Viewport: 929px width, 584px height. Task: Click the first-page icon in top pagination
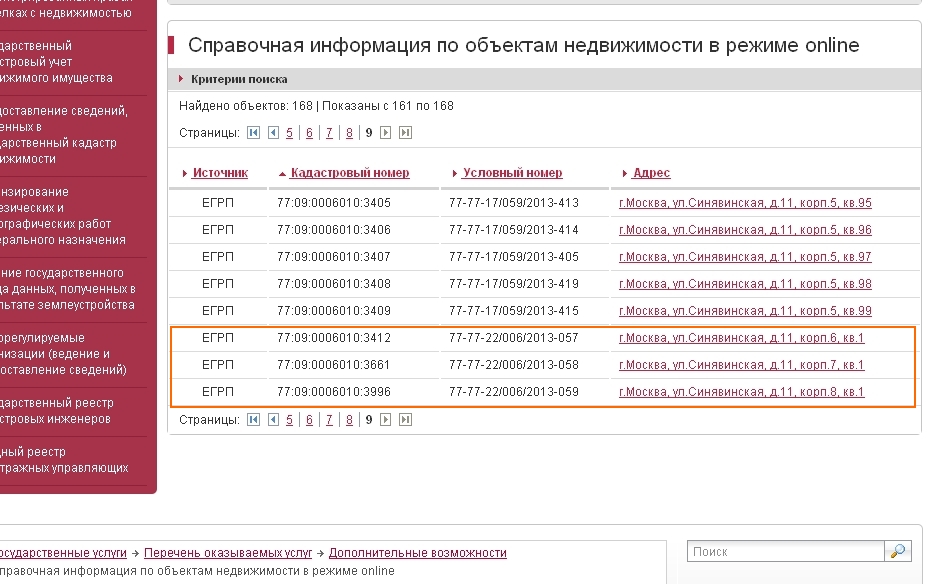coord(254,132)
